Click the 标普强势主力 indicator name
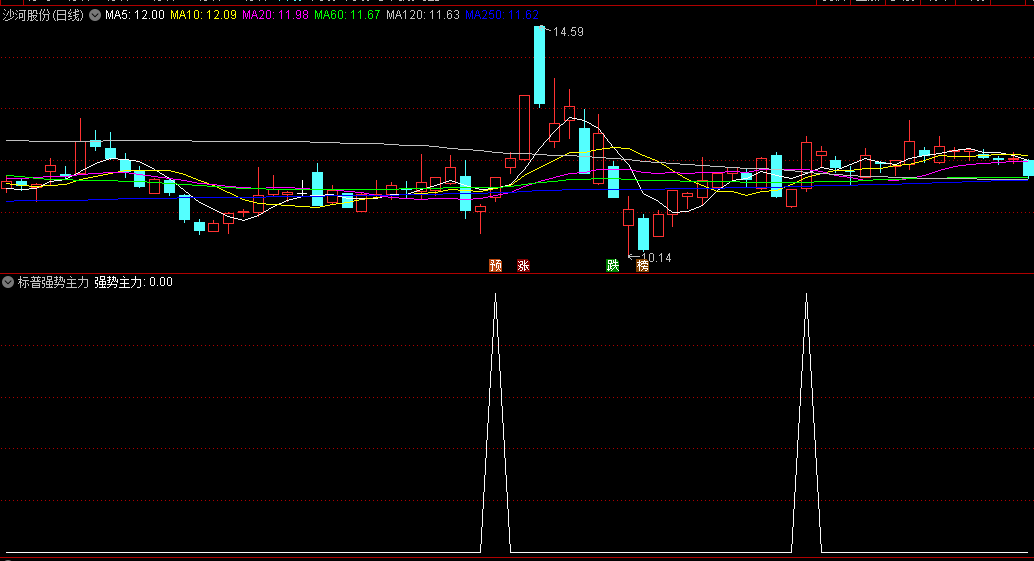The width and height of the screenshot is (1034, 561). (54, 282)
